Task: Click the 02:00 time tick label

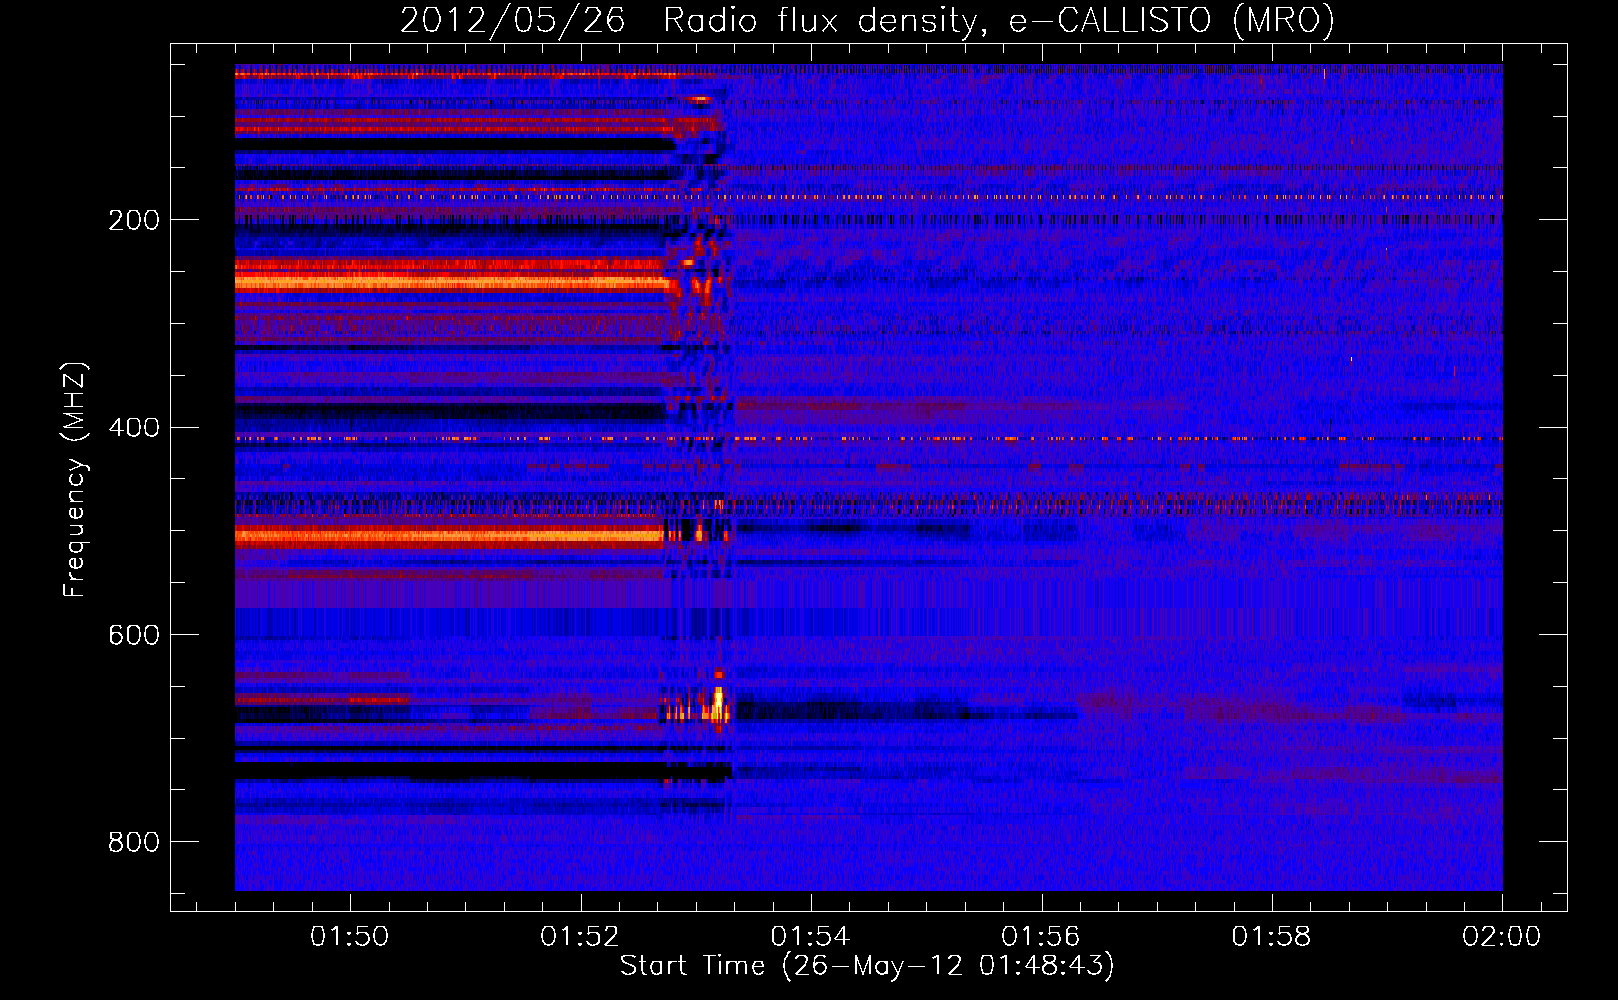Action: pos(1502,937)
